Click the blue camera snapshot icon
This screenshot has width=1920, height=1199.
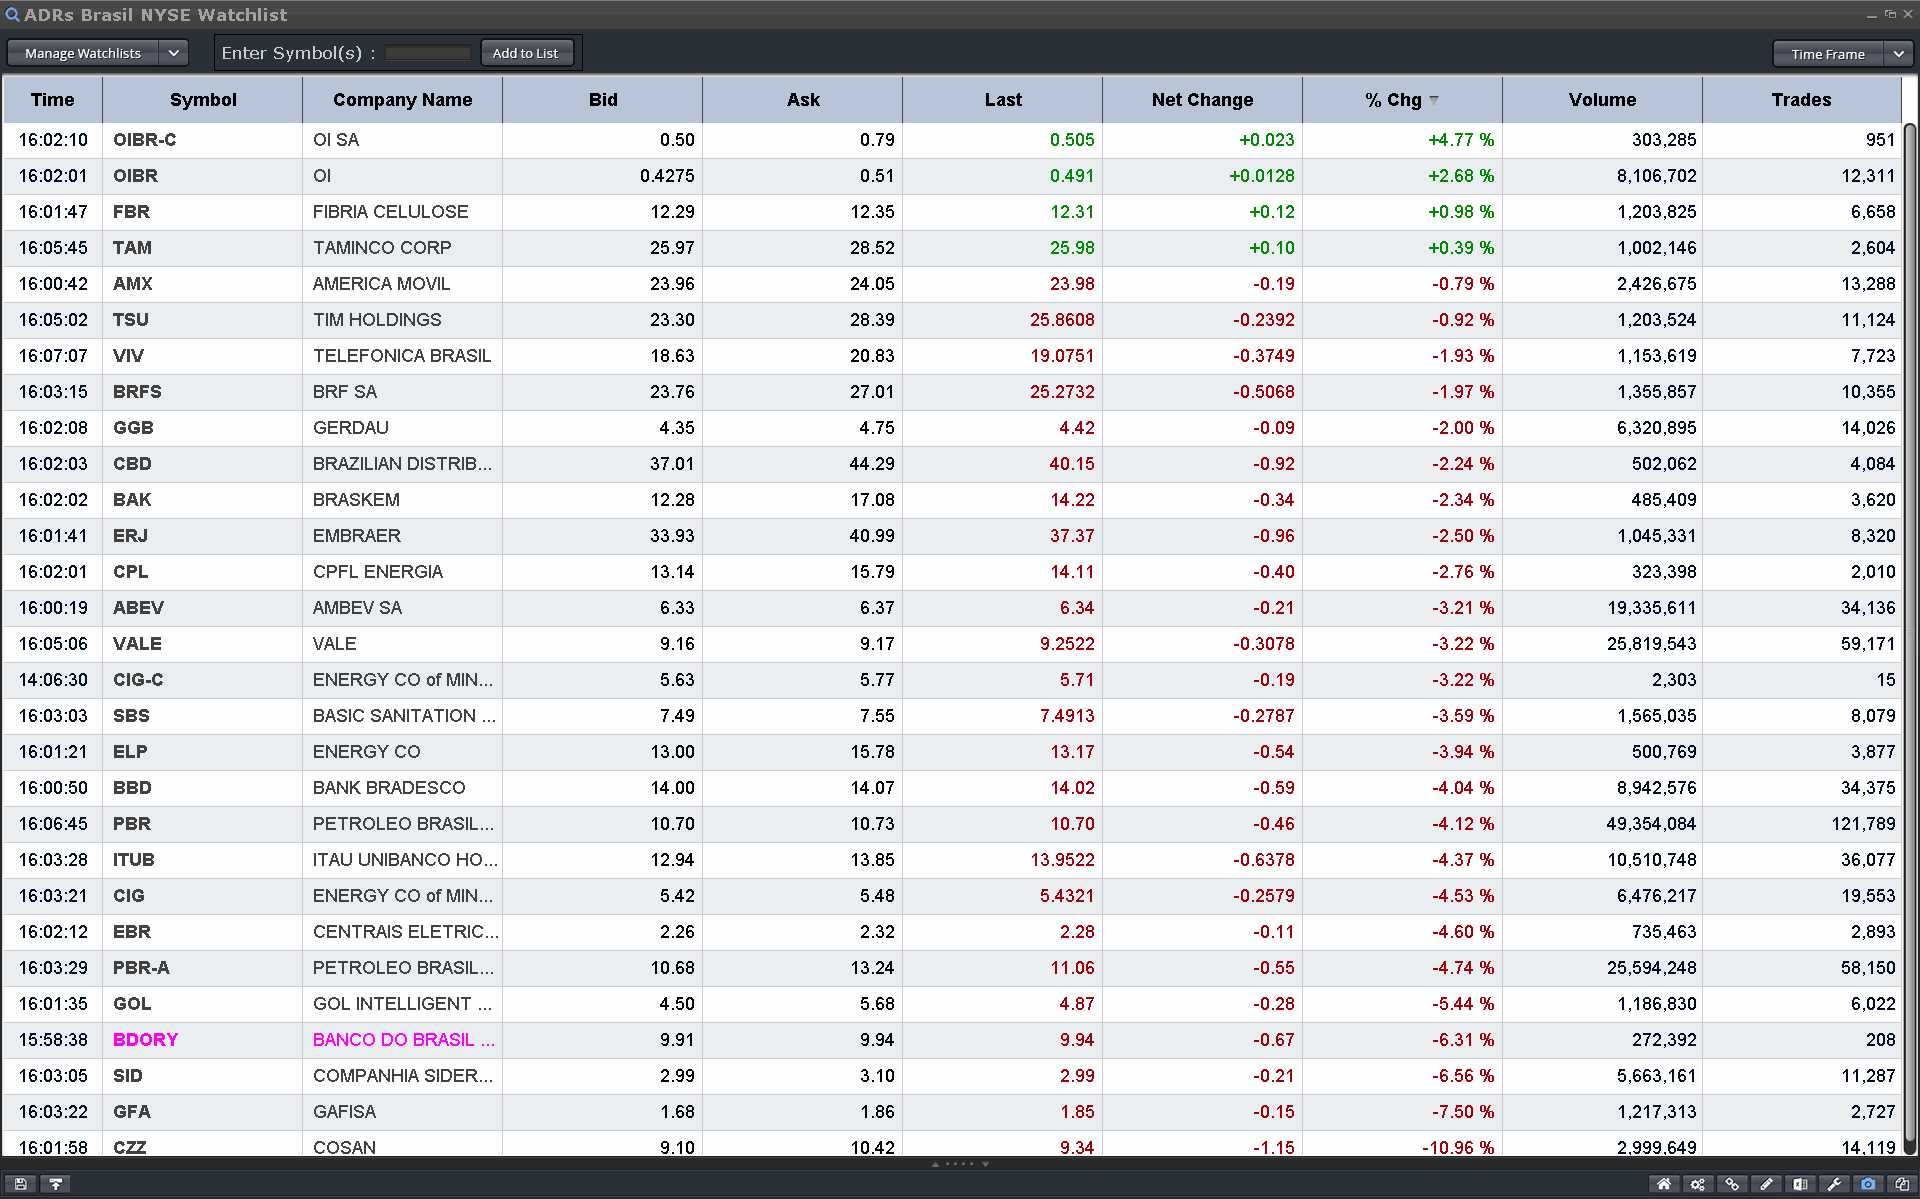click(x=1868, y=1184)
